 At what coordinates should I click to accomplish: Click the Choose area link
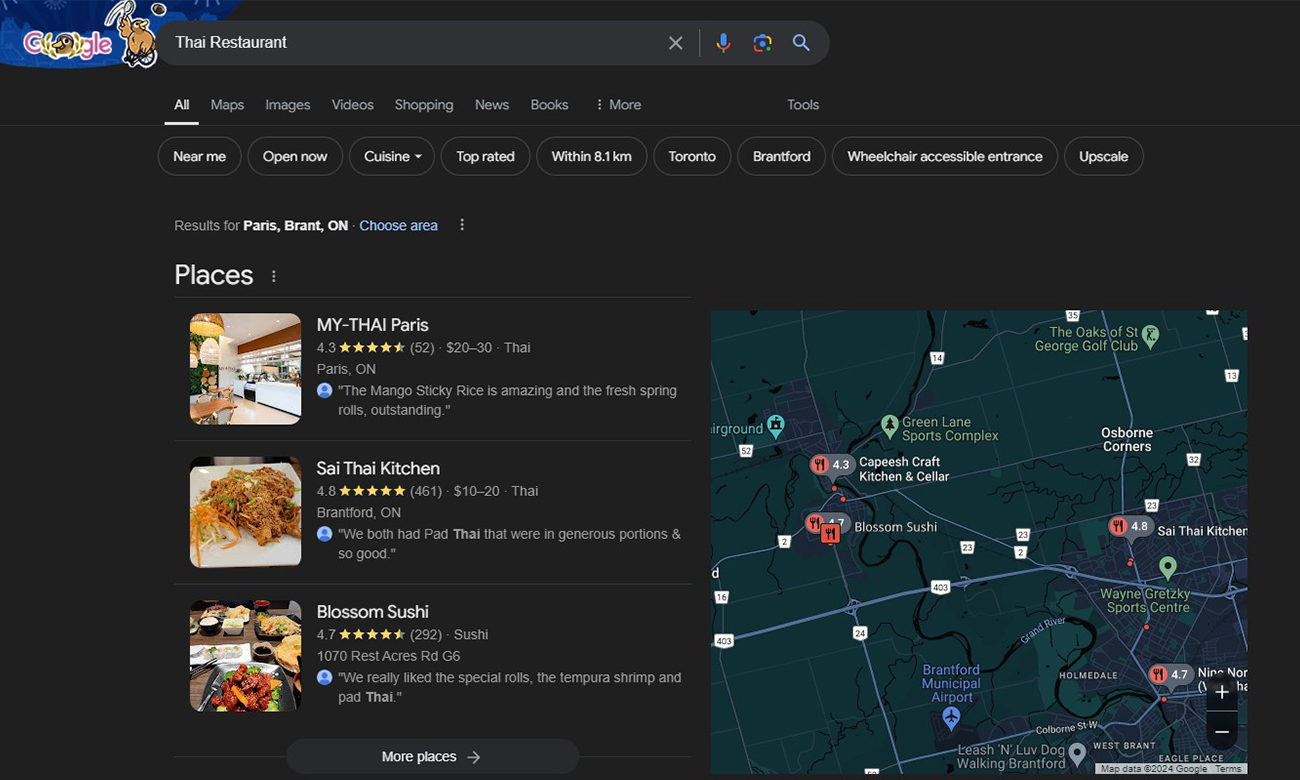[x=398, y=226]
